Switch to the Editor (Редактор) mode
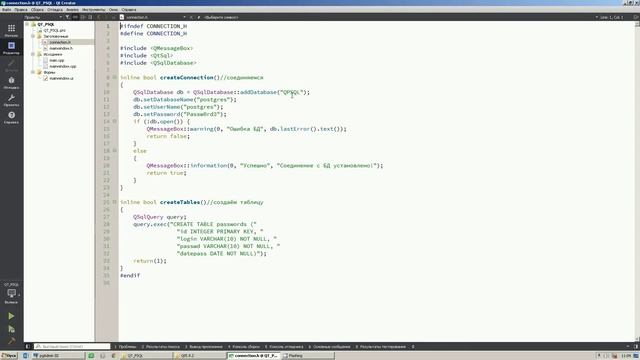 pyautogui.click(x=11, y=48)
